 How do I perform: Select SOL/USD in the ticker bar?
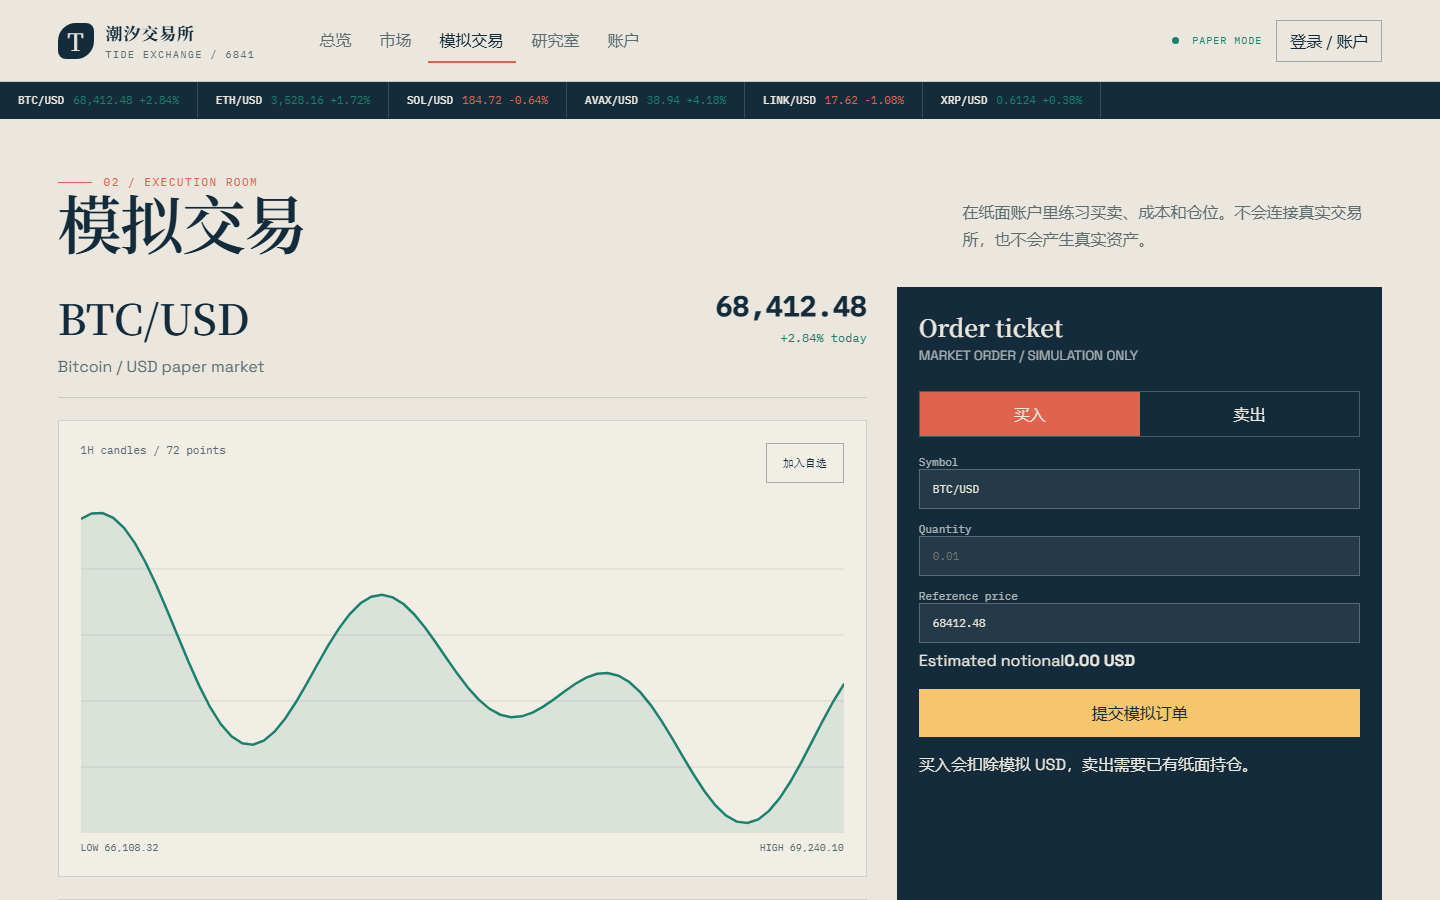pyautogui.click(x=477, y=100)
